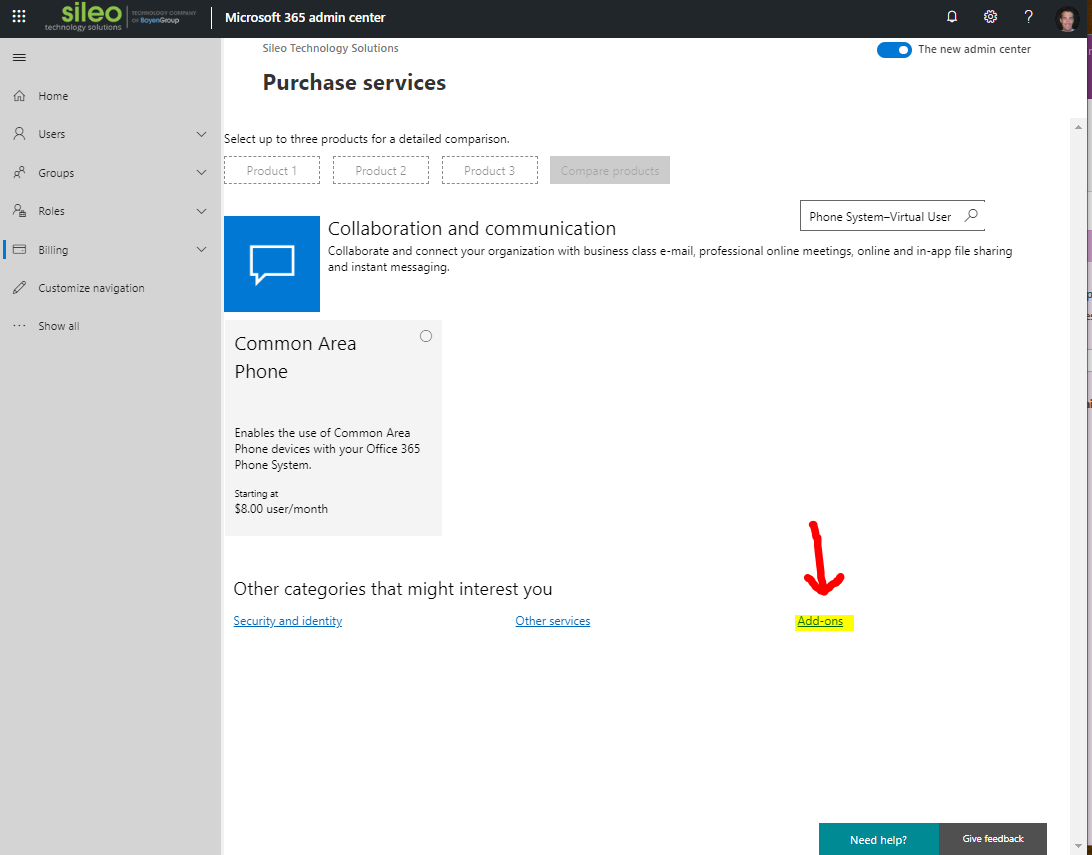The image size is (1092, 855).
Task: Open the Other services link
Action: pyautogui.click(x=553, y=621)
